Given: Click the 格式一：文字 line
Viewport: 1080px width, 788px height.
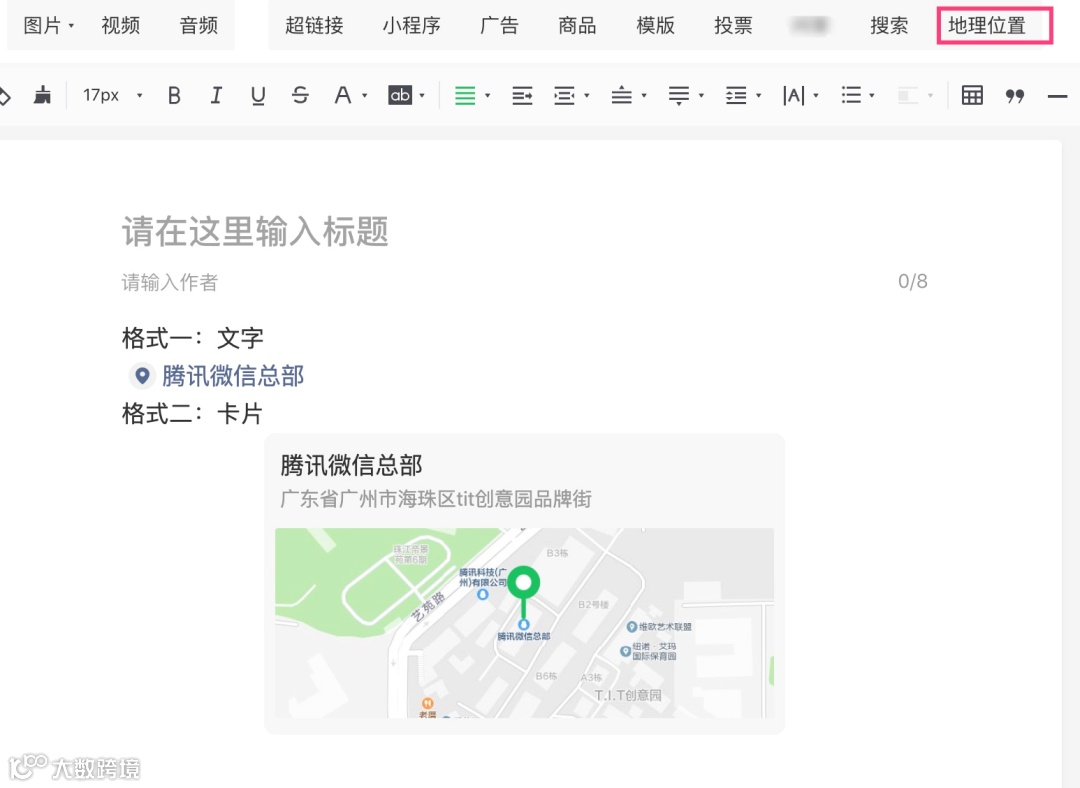Looking at the screenshot, I should 193,338.
